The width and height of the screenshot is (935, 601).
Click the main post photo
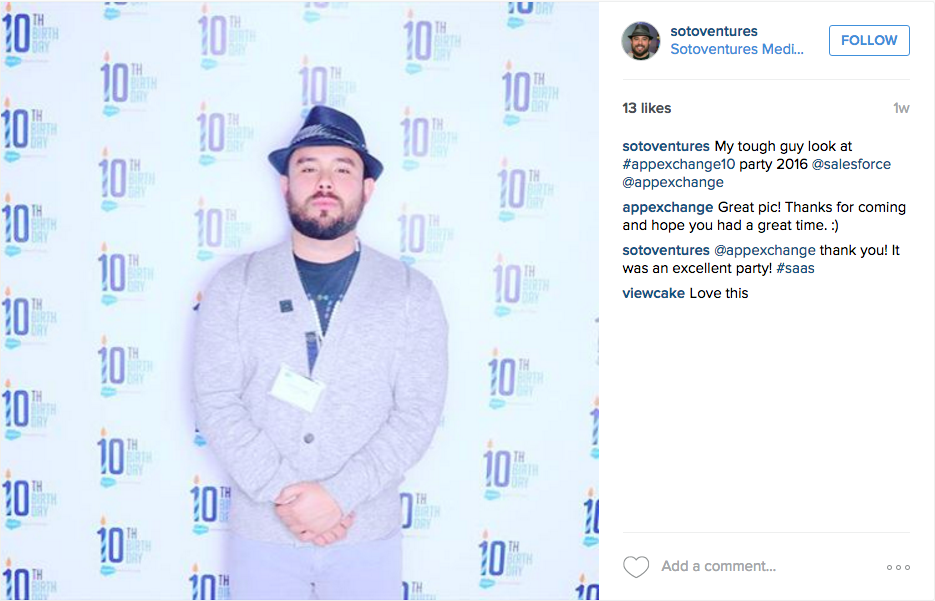(299, 300)
